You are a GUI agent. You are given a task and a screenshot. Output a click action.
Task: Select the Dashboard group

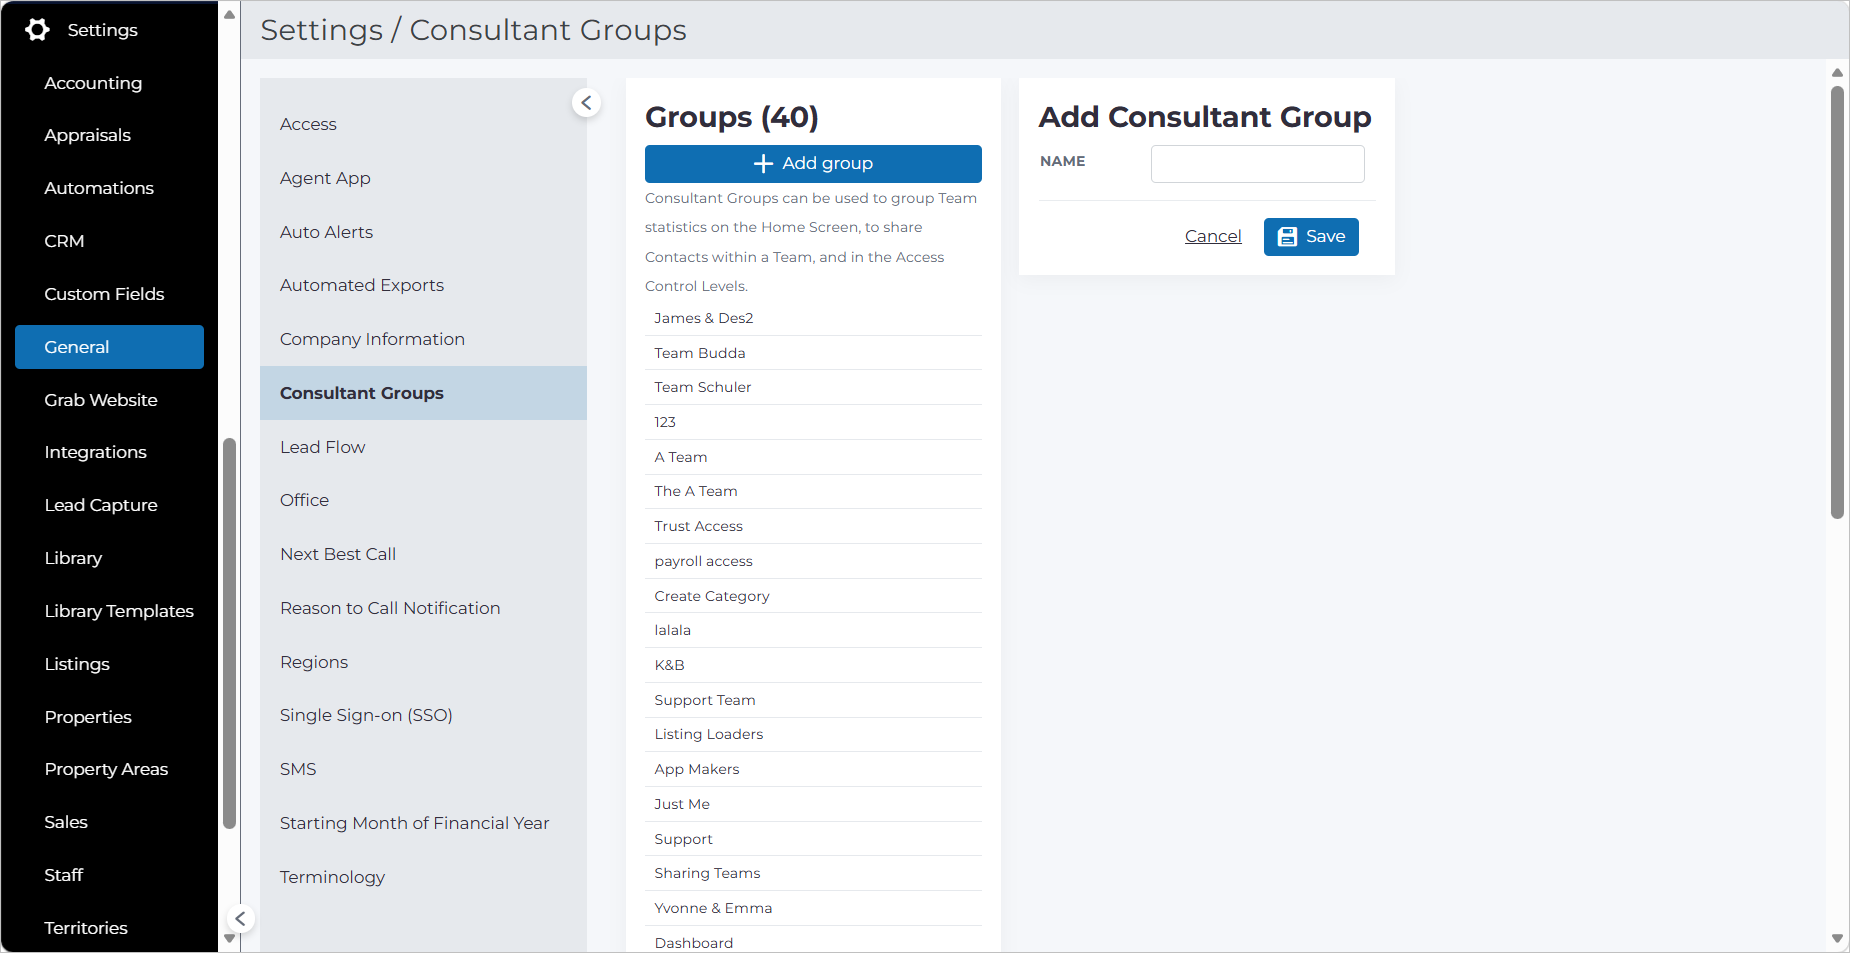pyautogui.click(x=813, y=942)
